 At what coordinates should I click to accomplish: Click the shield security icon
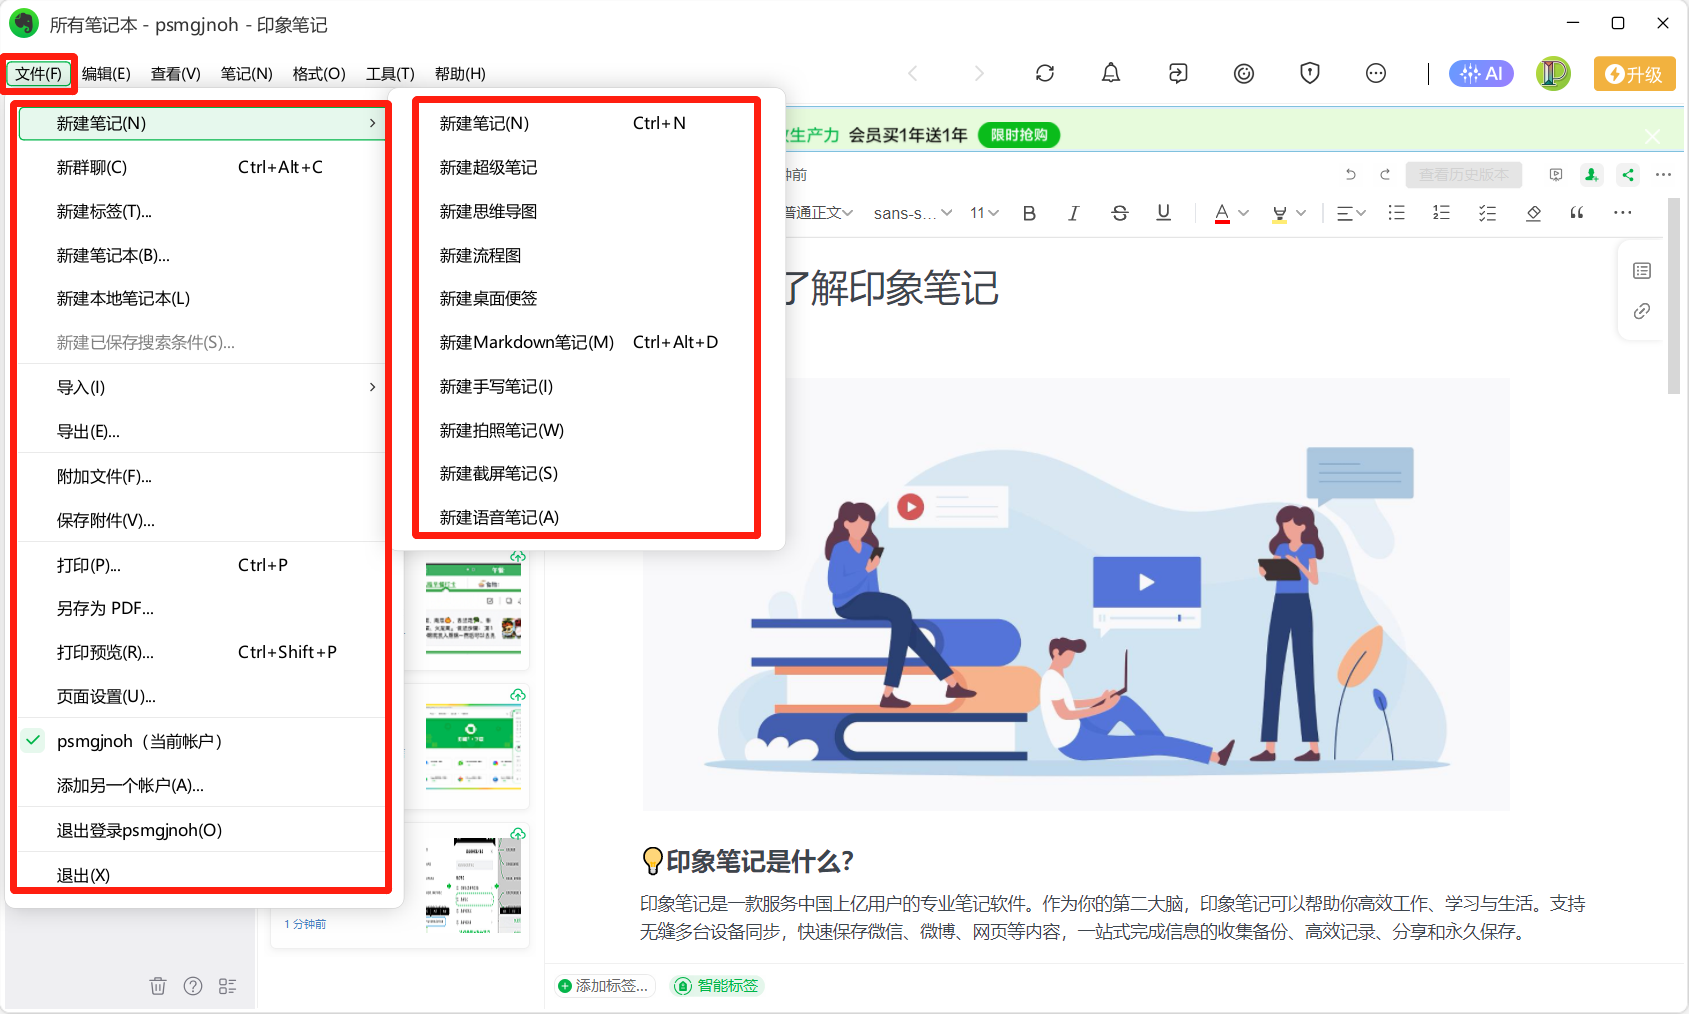tap(1310, 73)
